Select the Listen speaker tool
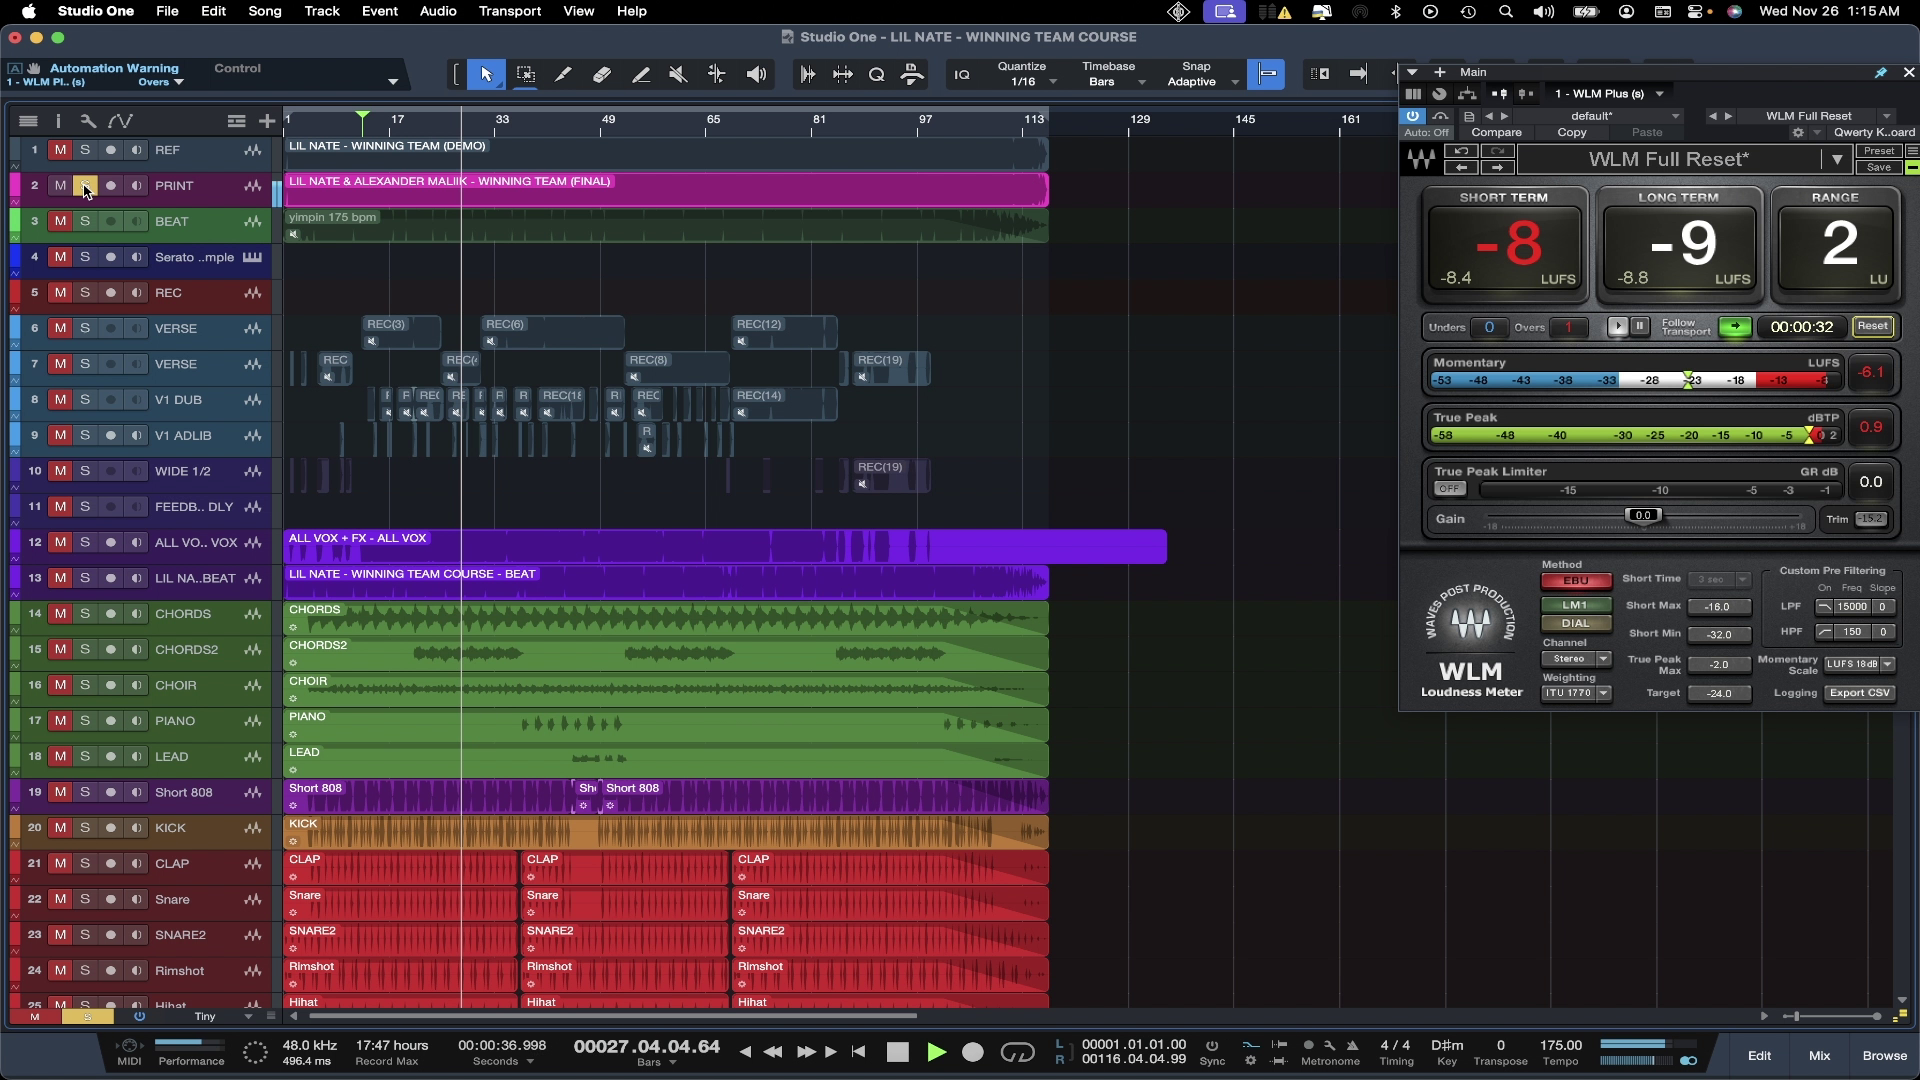The width and height of the screenshot is (1920, 1080). [x=757, y=75]
